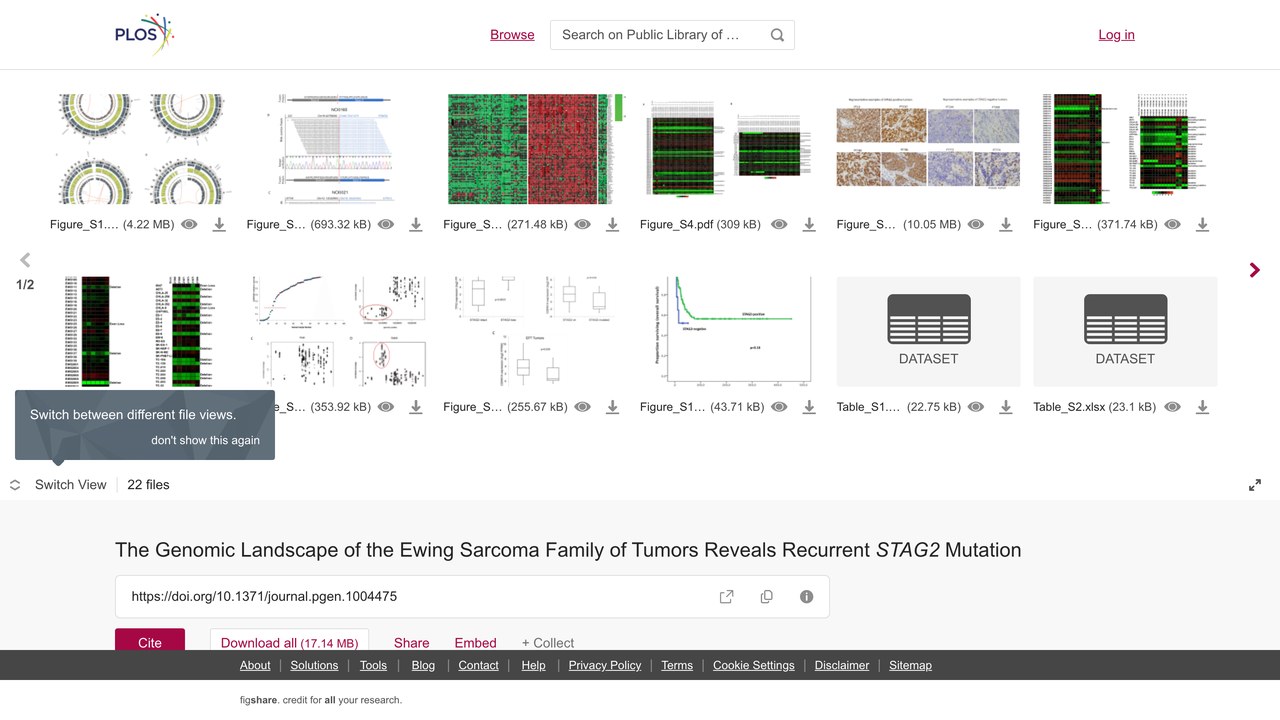Preview the 371.74 kB figure file
This screenshot has height=720, width=1280.
point(1173,225)
